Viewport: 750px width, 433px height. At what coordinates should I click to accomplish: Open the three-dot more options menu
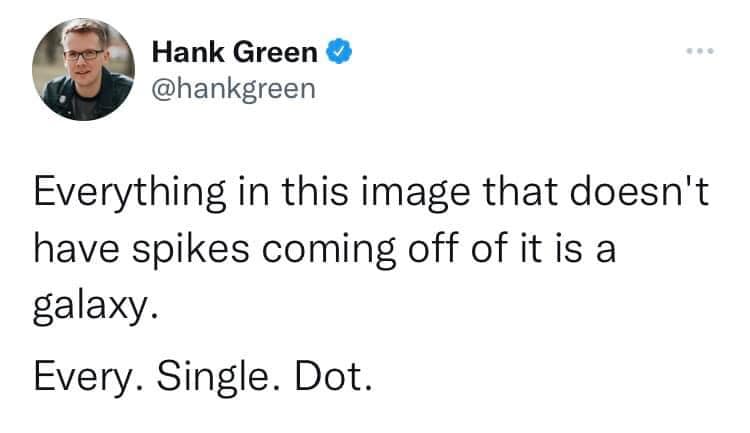(700, 48)
